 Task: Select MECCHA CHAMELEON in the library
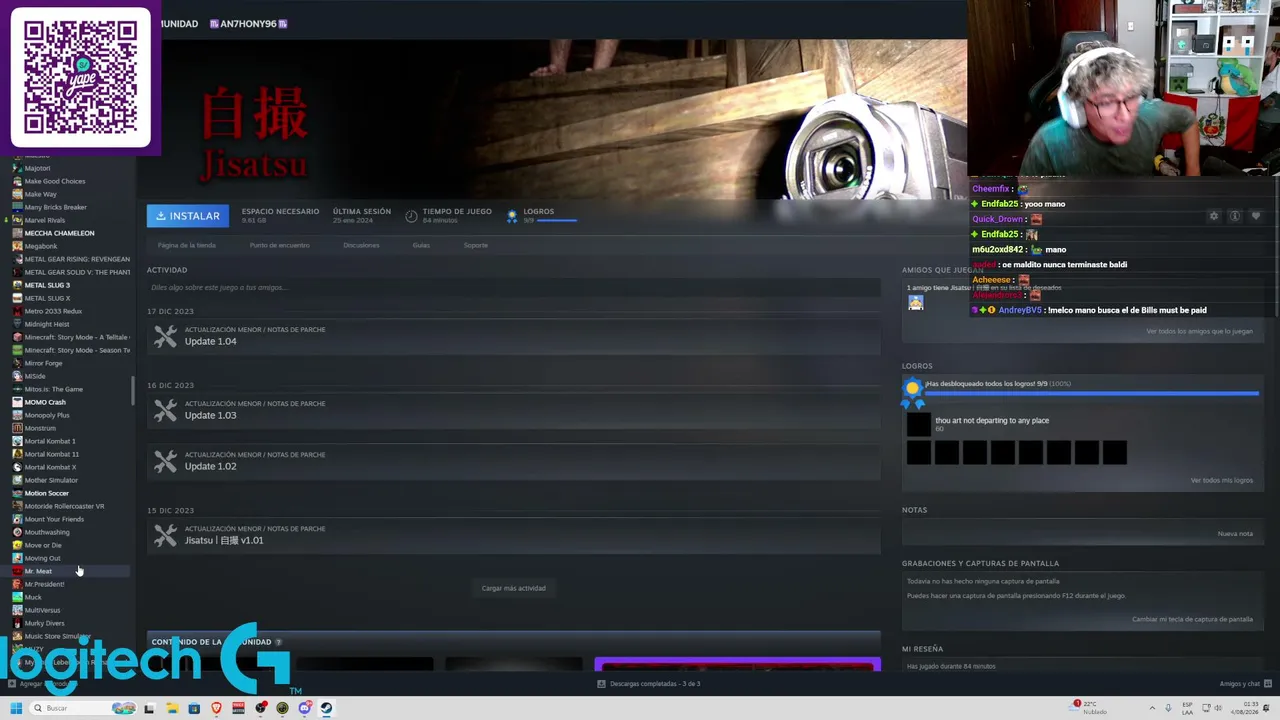(59, 233)
